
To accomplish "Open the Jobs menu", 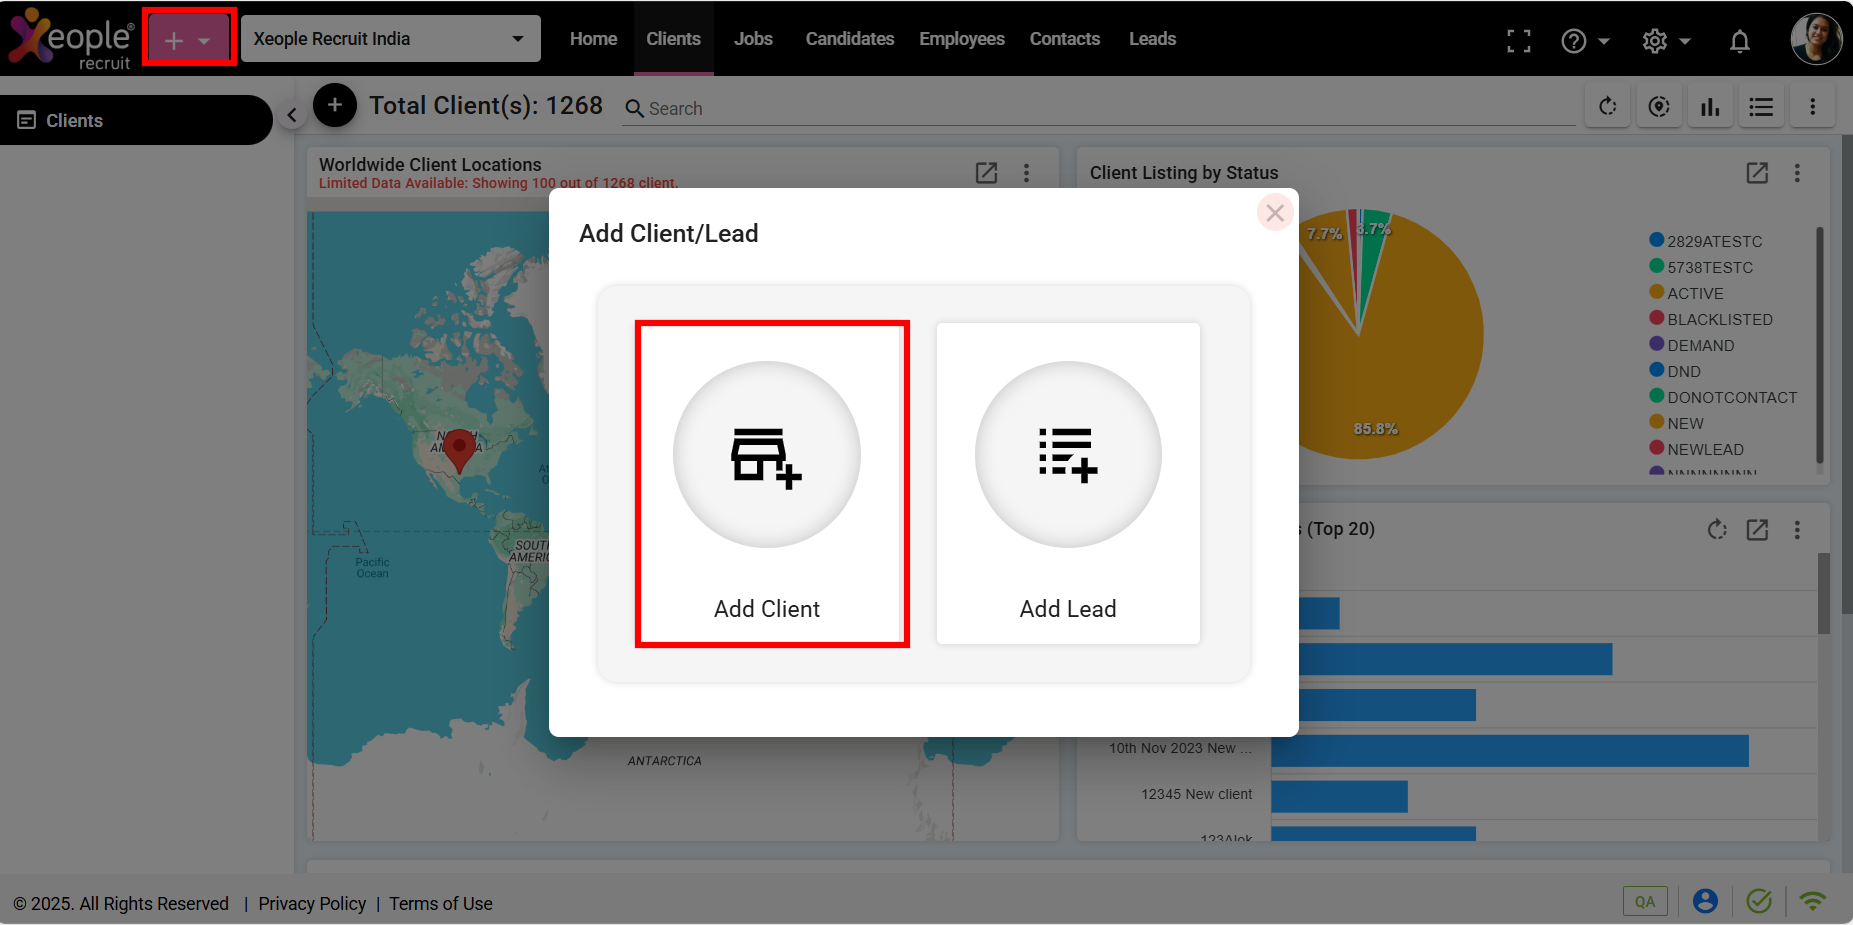I will point(753,39).
